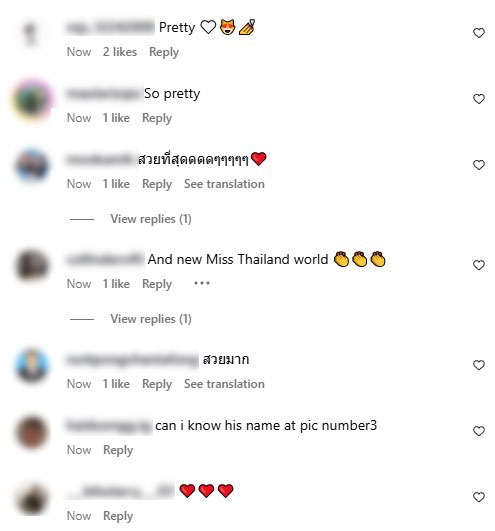
Task: Like the "can i know his name" comment
Action: [x=478, y=431]
